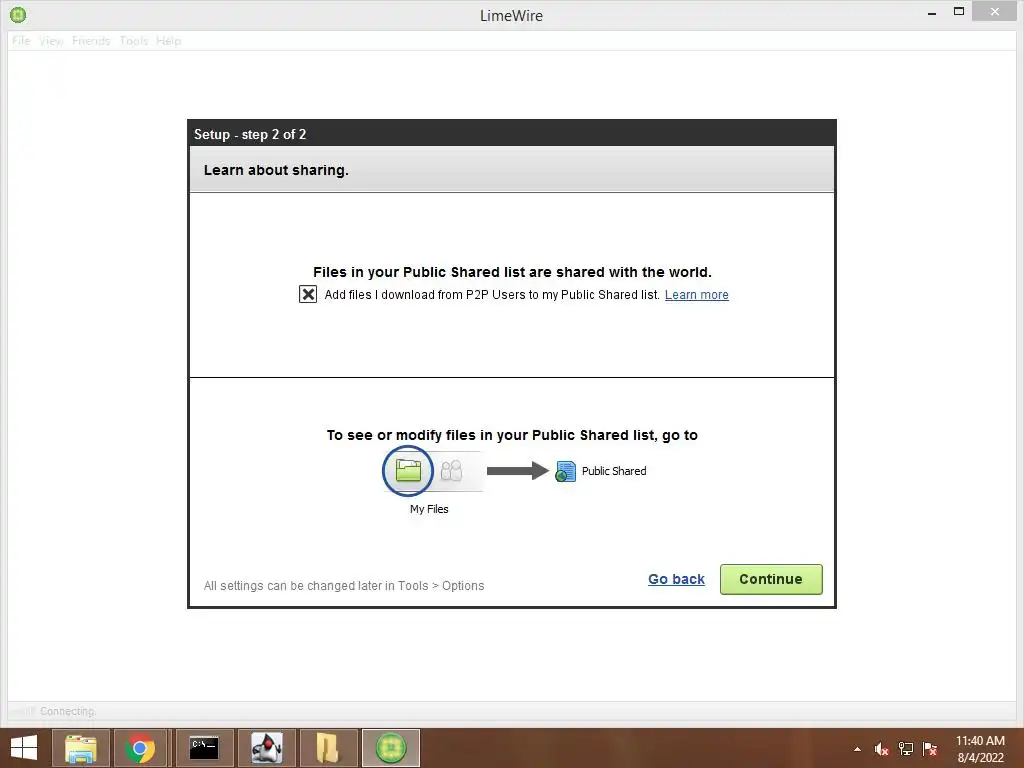Open the Action Center flag icon
The image size is (1024, 768).
click(930, 749)
